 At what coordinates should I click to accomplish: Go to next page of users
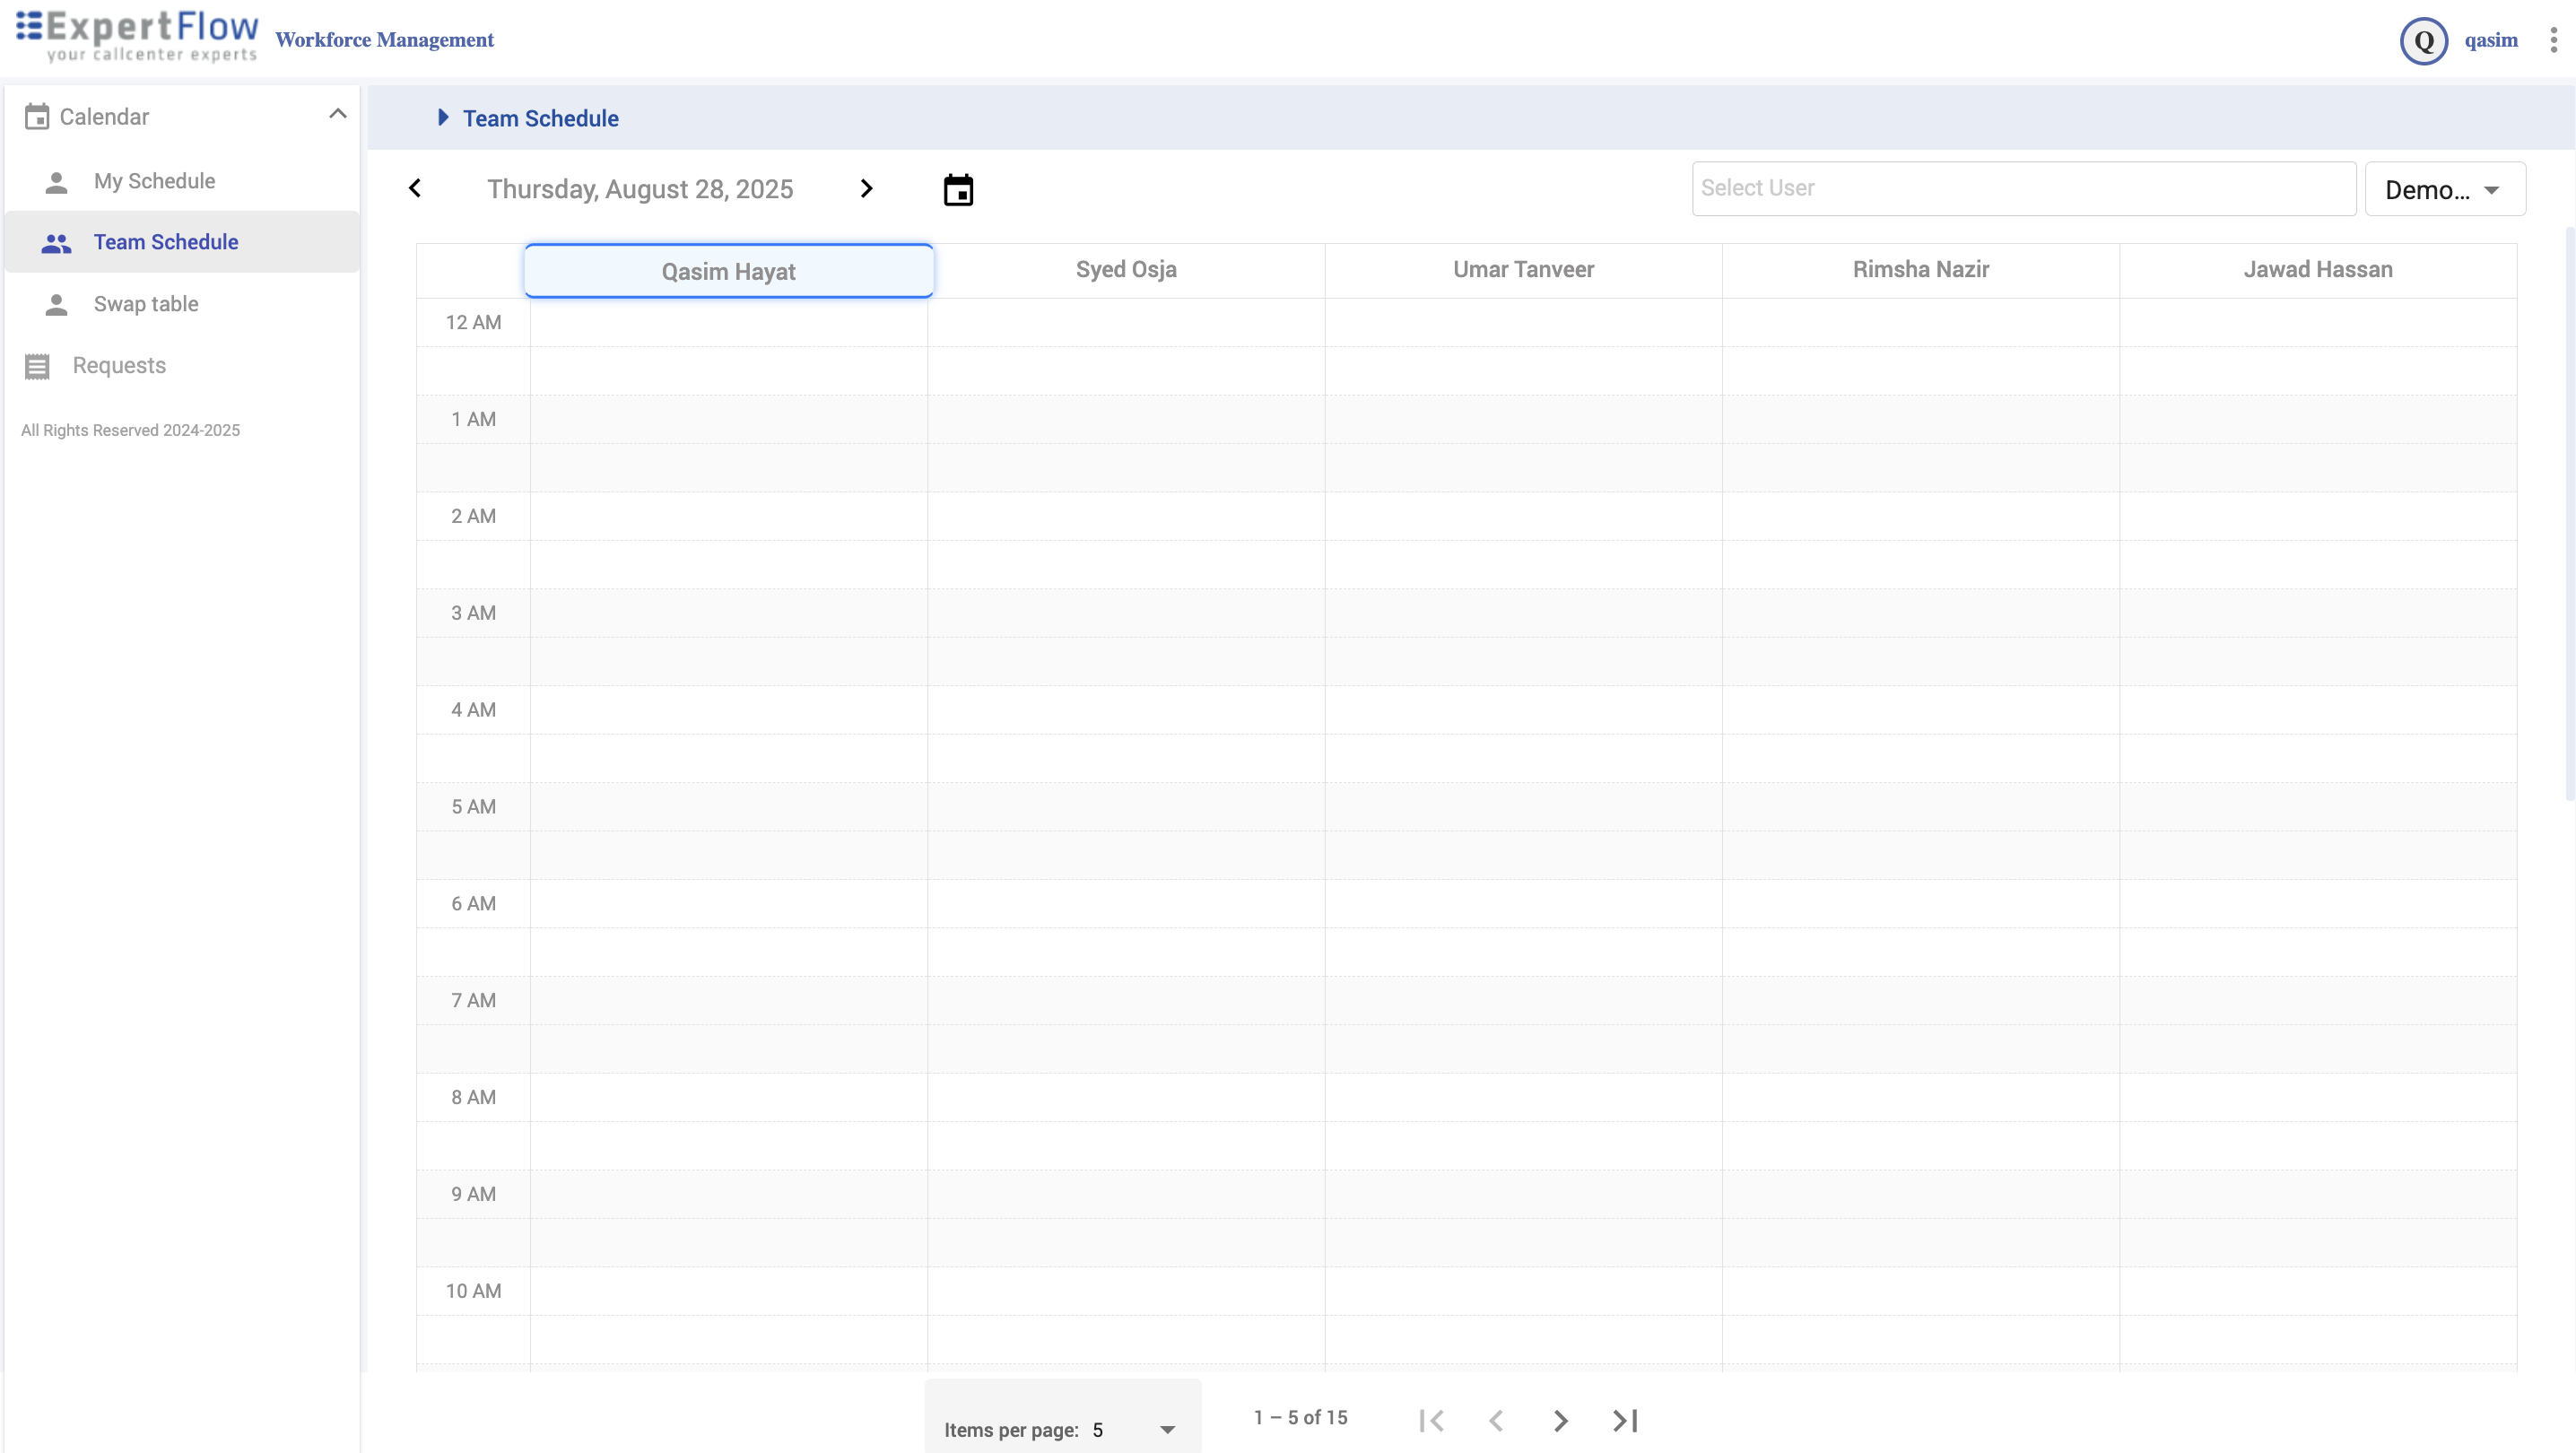click(1560, 1420)
